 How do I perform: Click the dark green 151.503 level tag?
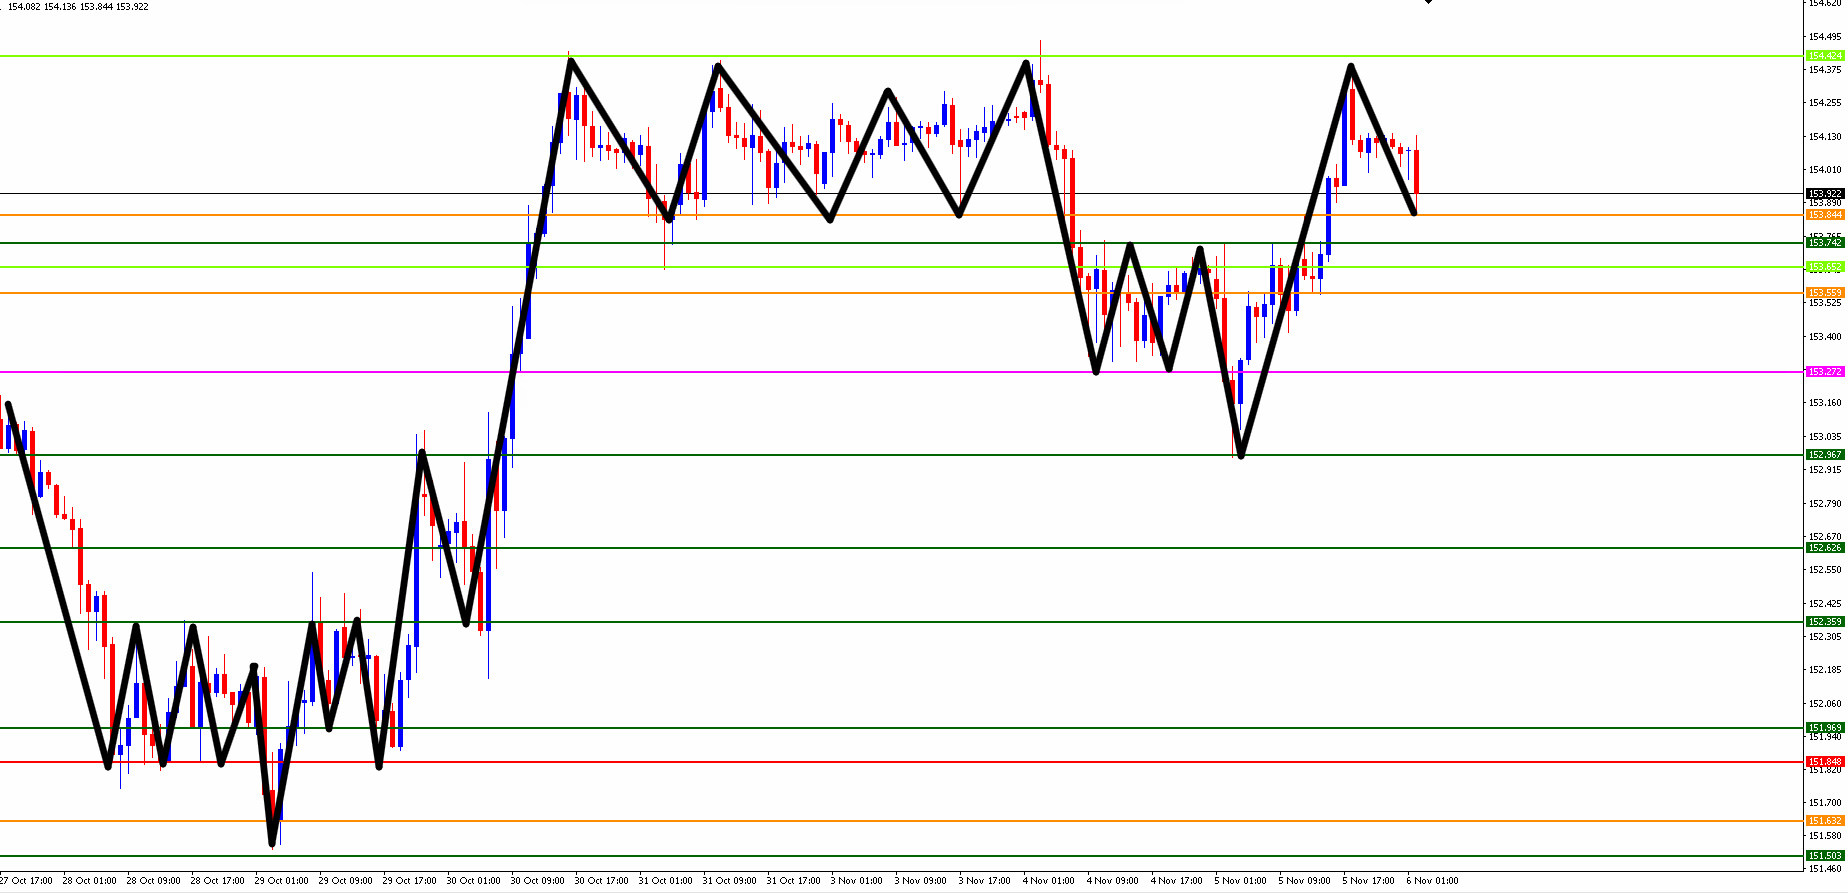tap(1825, 856)
